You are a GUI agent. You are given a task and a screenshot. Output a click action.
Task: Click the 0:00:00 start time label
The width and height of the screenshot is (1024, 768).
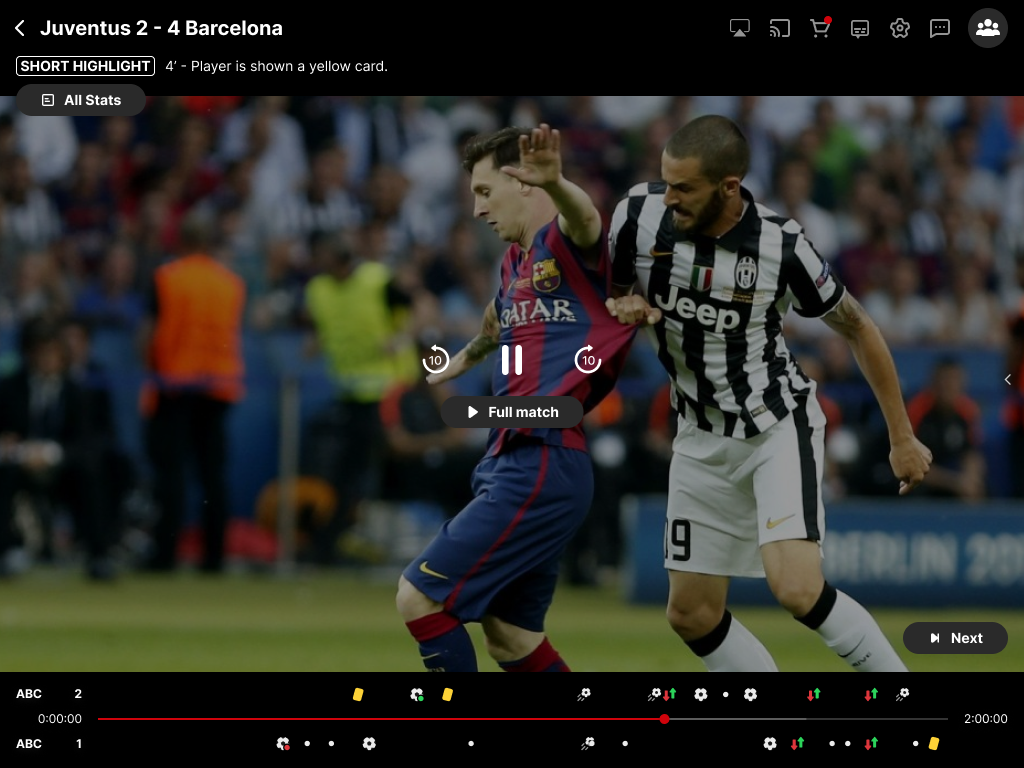click(59, 719)
